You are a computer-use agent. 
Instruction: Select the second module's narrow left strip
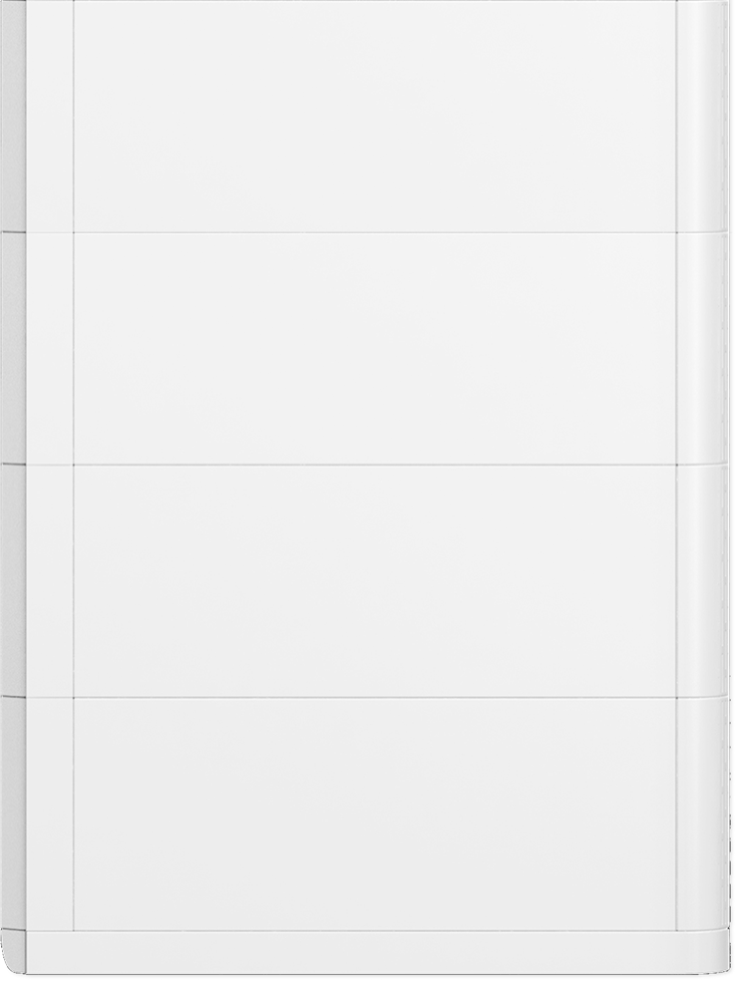pos(49,348)
